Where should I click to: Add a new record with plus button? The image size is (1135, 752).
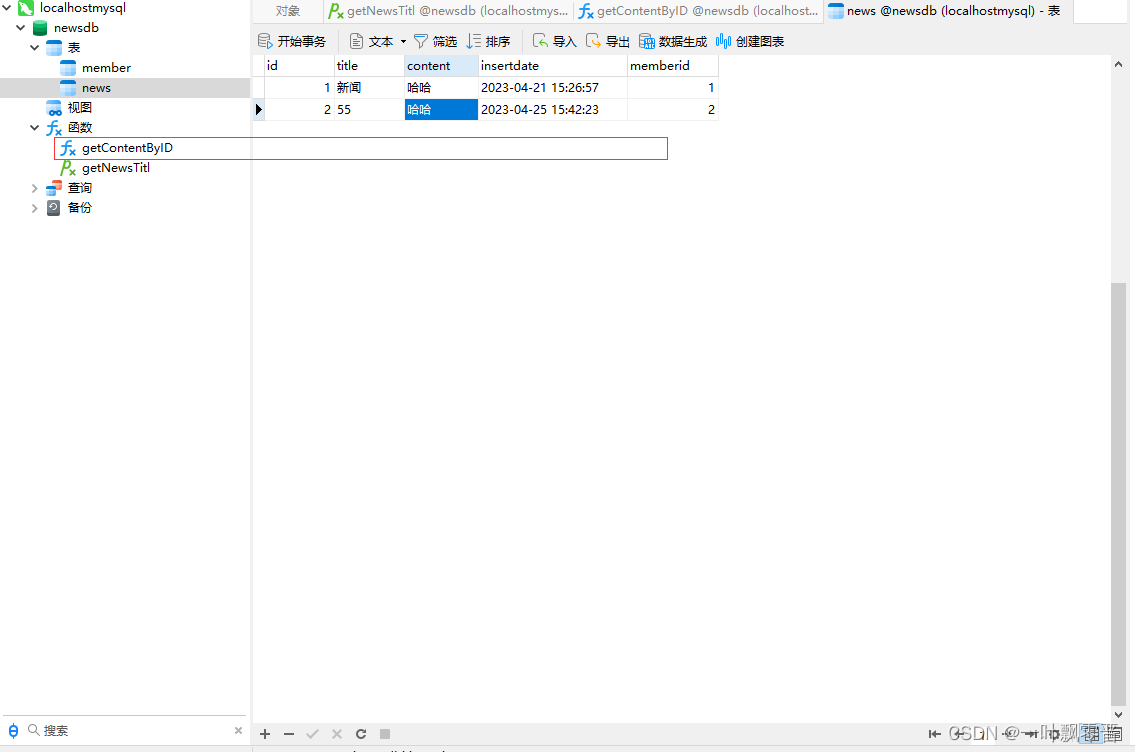pos(265,734)
